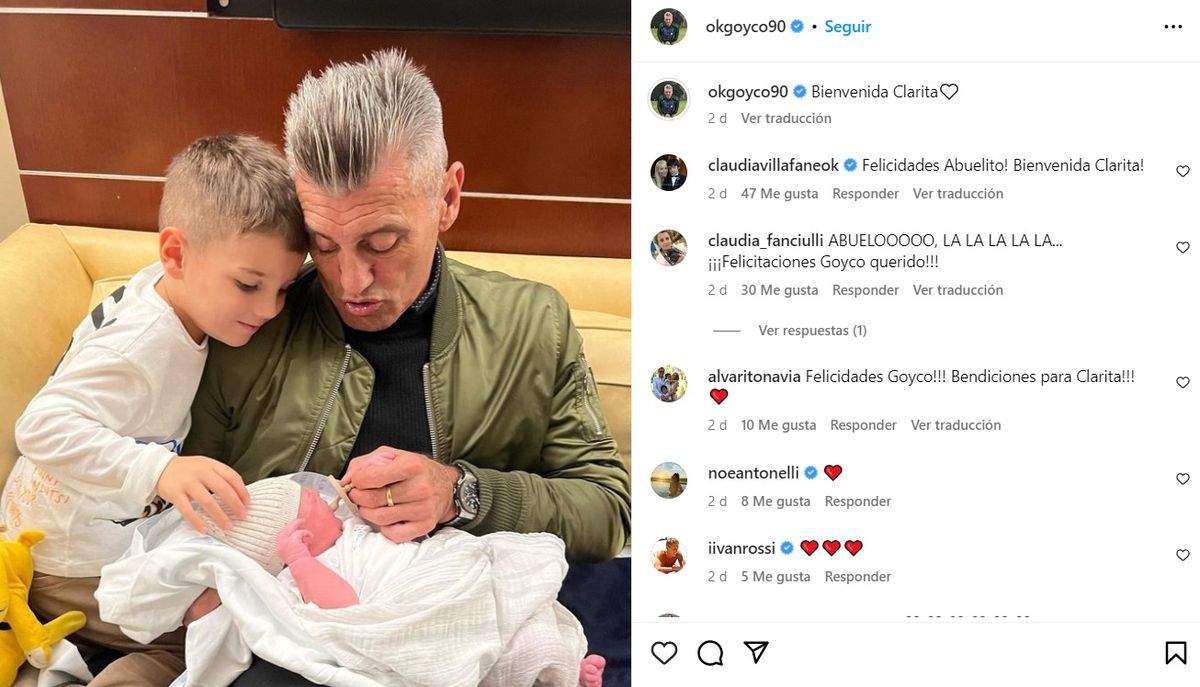The image size is (1200, 687).
Task: Save post with bookmark icon
Action: pyautogui.click(x=1176, y=653)
